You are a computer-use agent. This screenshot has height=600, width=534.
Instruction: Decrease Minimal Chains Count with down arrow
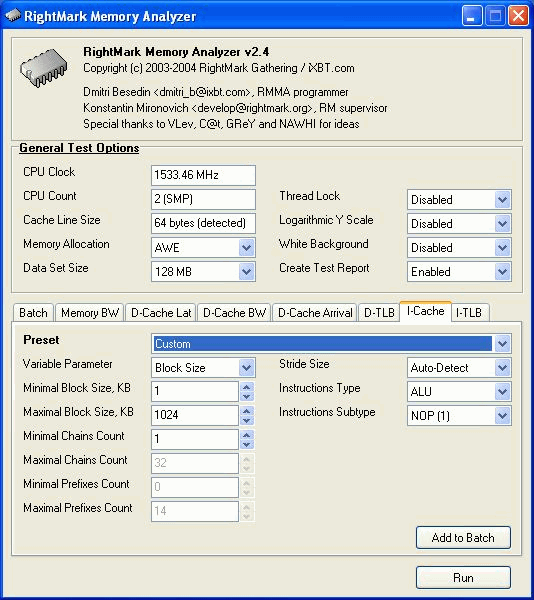247,445
